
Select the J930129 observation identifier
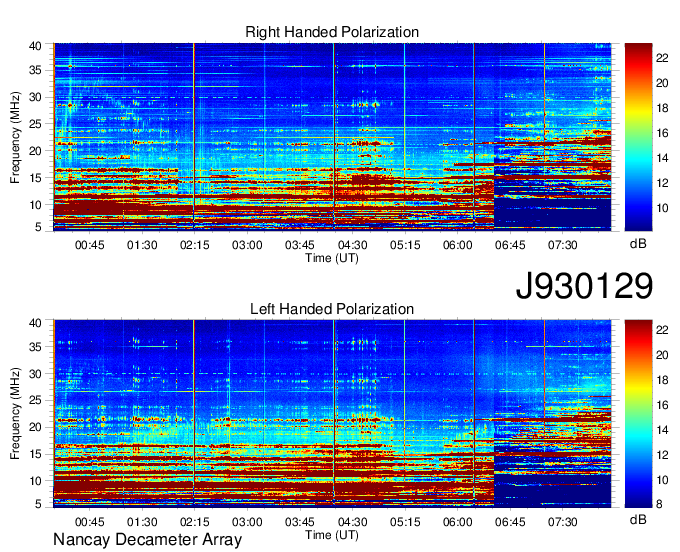pos(584,286)
